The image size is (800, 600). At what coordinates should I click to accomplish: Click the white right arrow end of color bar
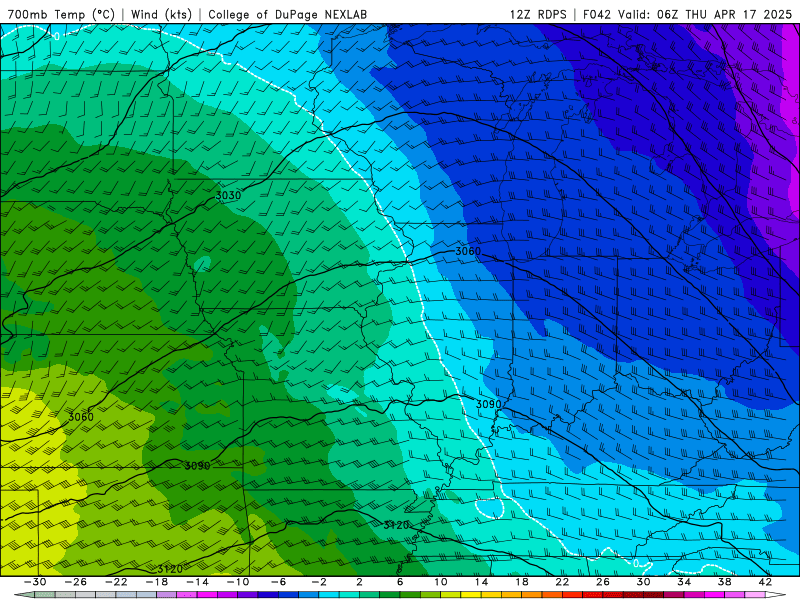click(x=776, y=595)
